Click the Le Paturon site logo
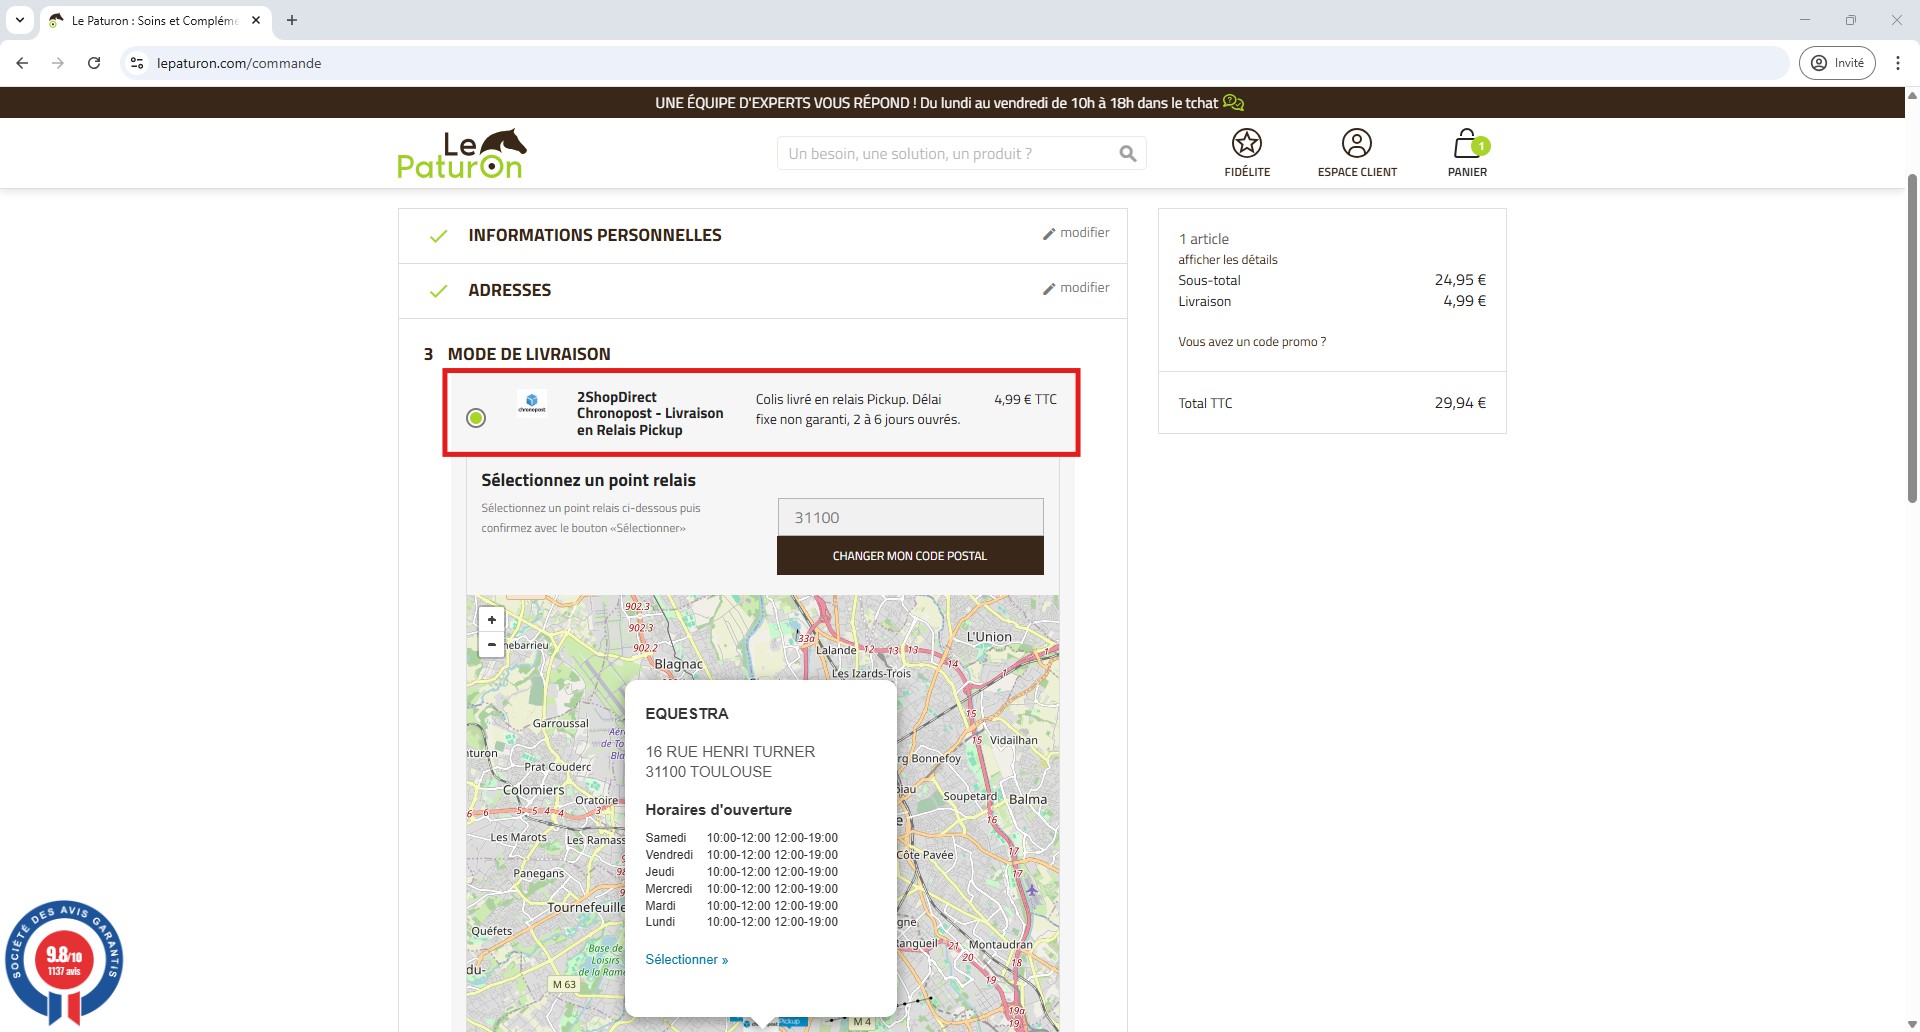The image size is (1920, 1032). click(461, 152)
